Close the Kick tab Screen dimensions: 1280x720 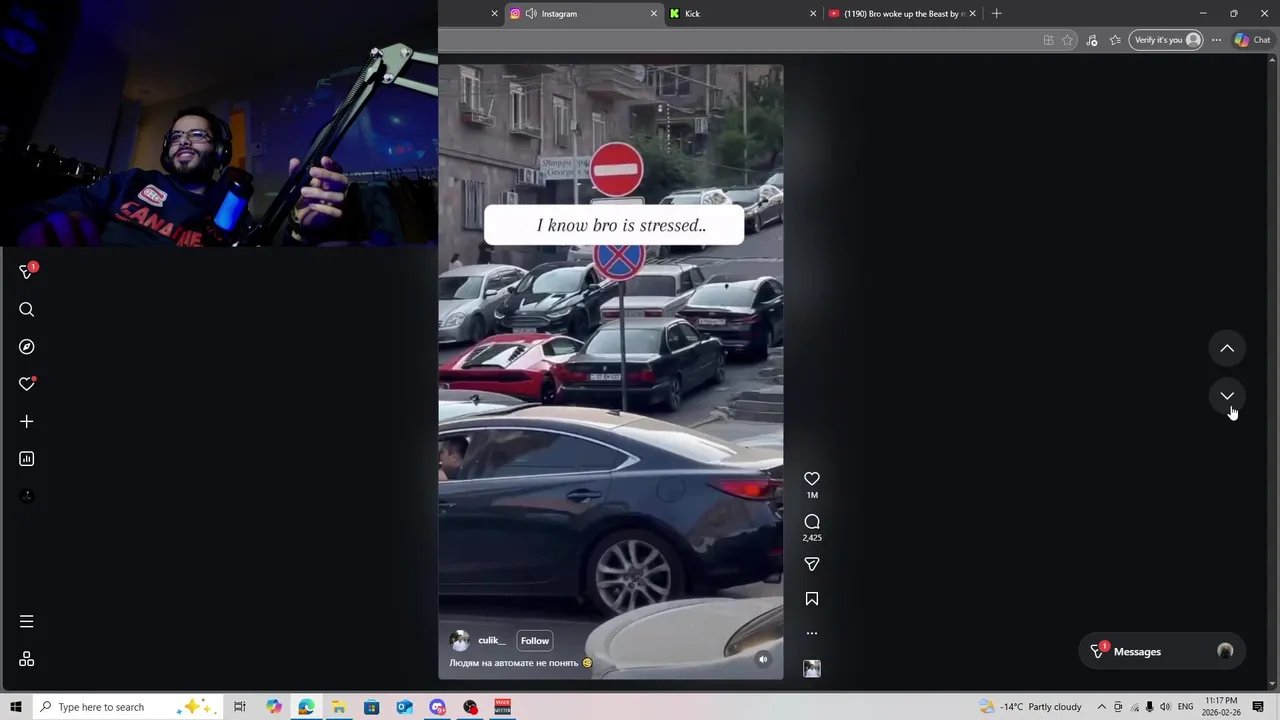[x=813, y=13]
